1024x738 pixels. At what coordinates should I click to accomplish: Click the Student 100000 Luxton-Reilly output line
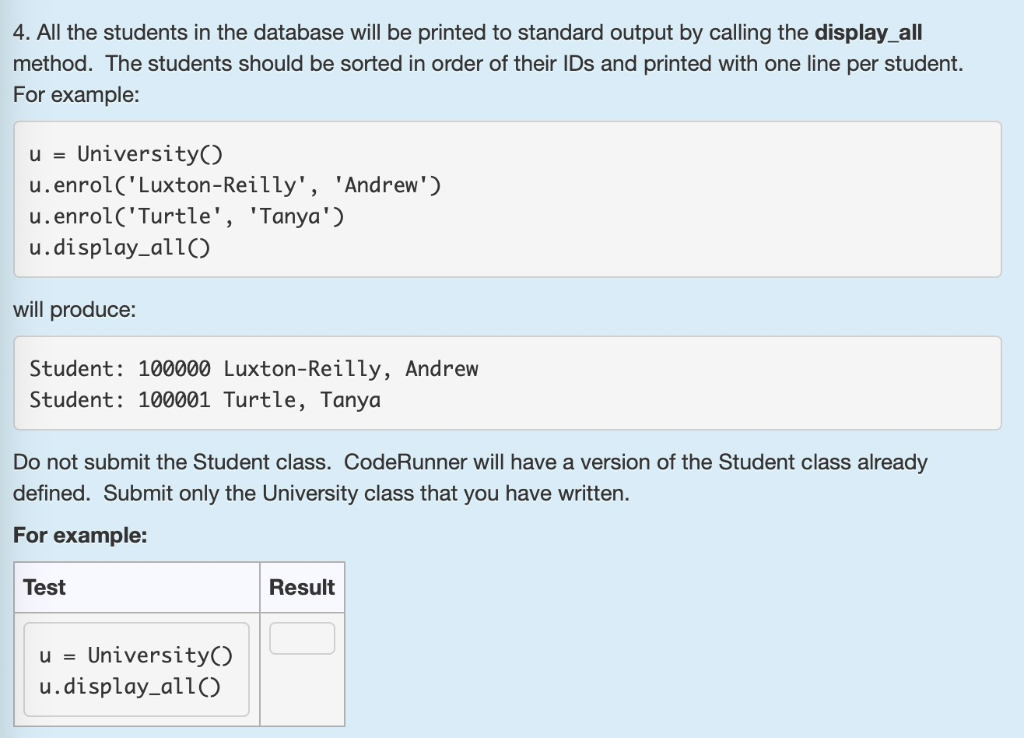tap(253, 368)
